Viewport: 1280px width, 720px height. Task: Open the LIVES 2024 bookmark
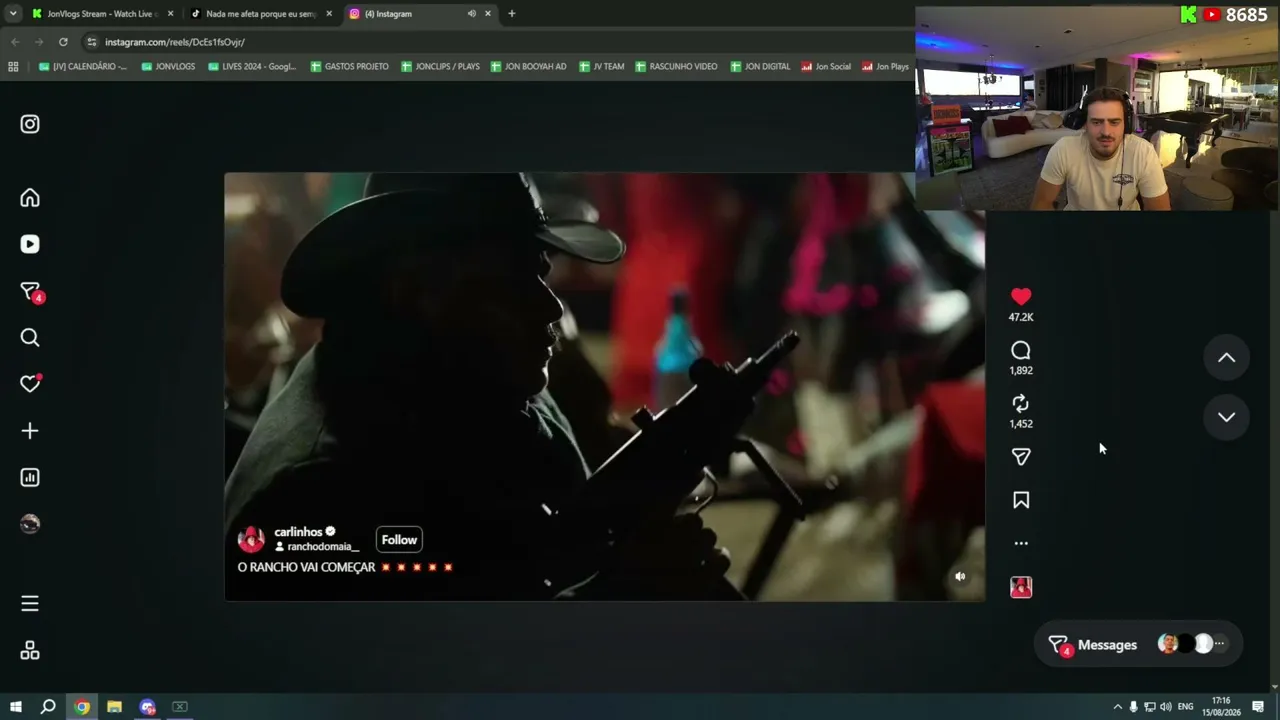(252, 67)
